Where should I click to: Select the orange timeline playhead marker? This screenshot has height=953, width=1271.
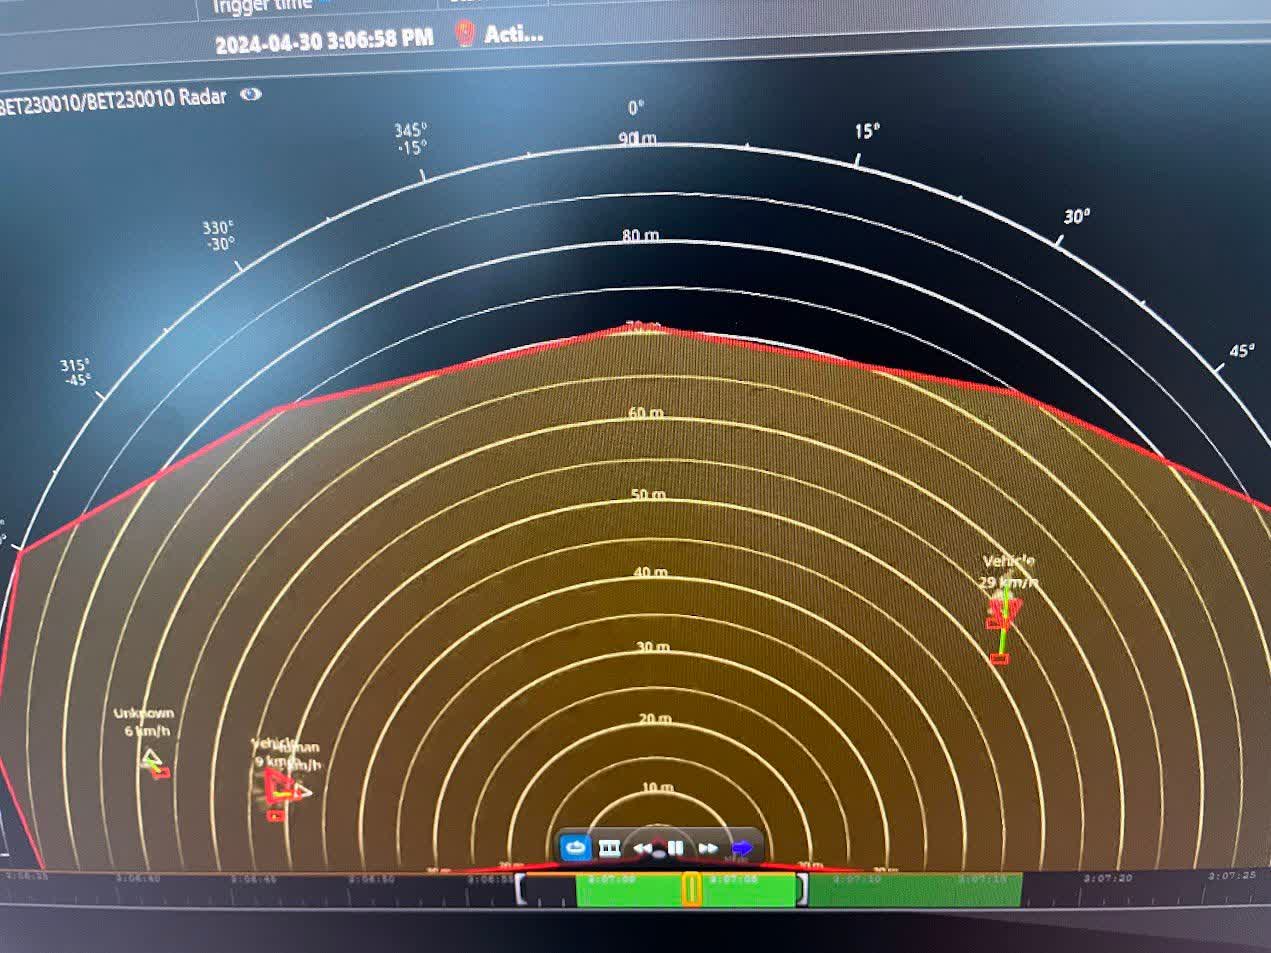pyautogui.click(x=691, y=889)
